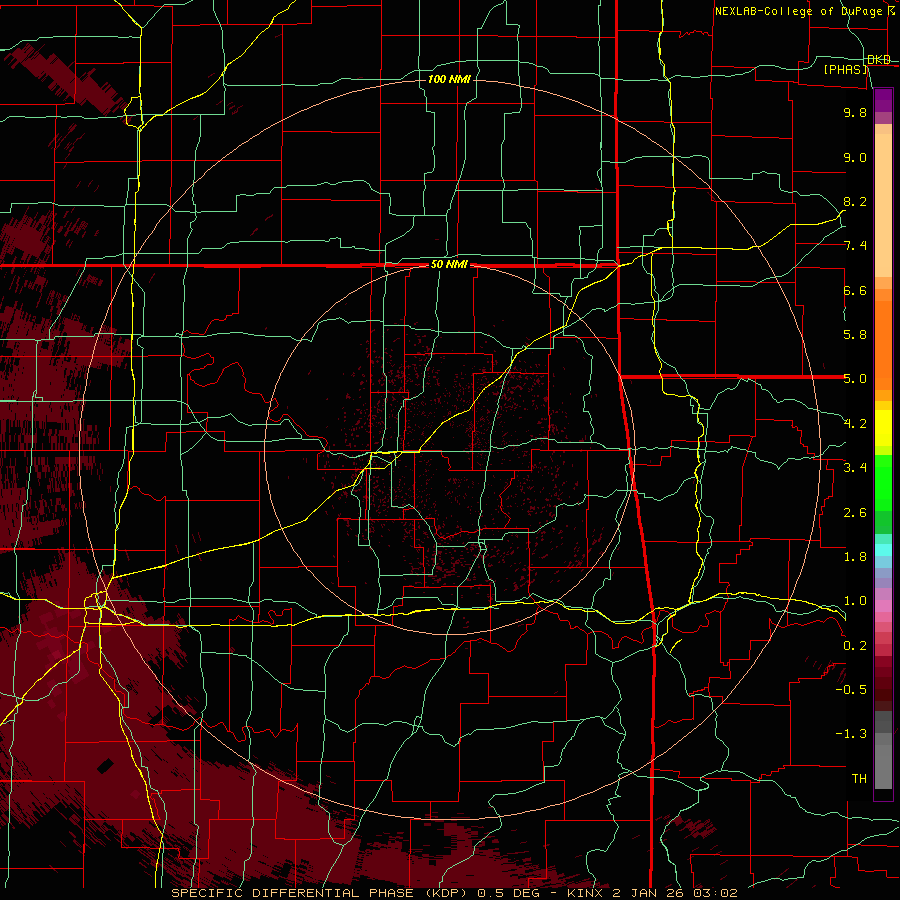Click the 9.0 value on the color scale
The width and height of the screenshot is (900, 900).
click(x=855, y=157)
